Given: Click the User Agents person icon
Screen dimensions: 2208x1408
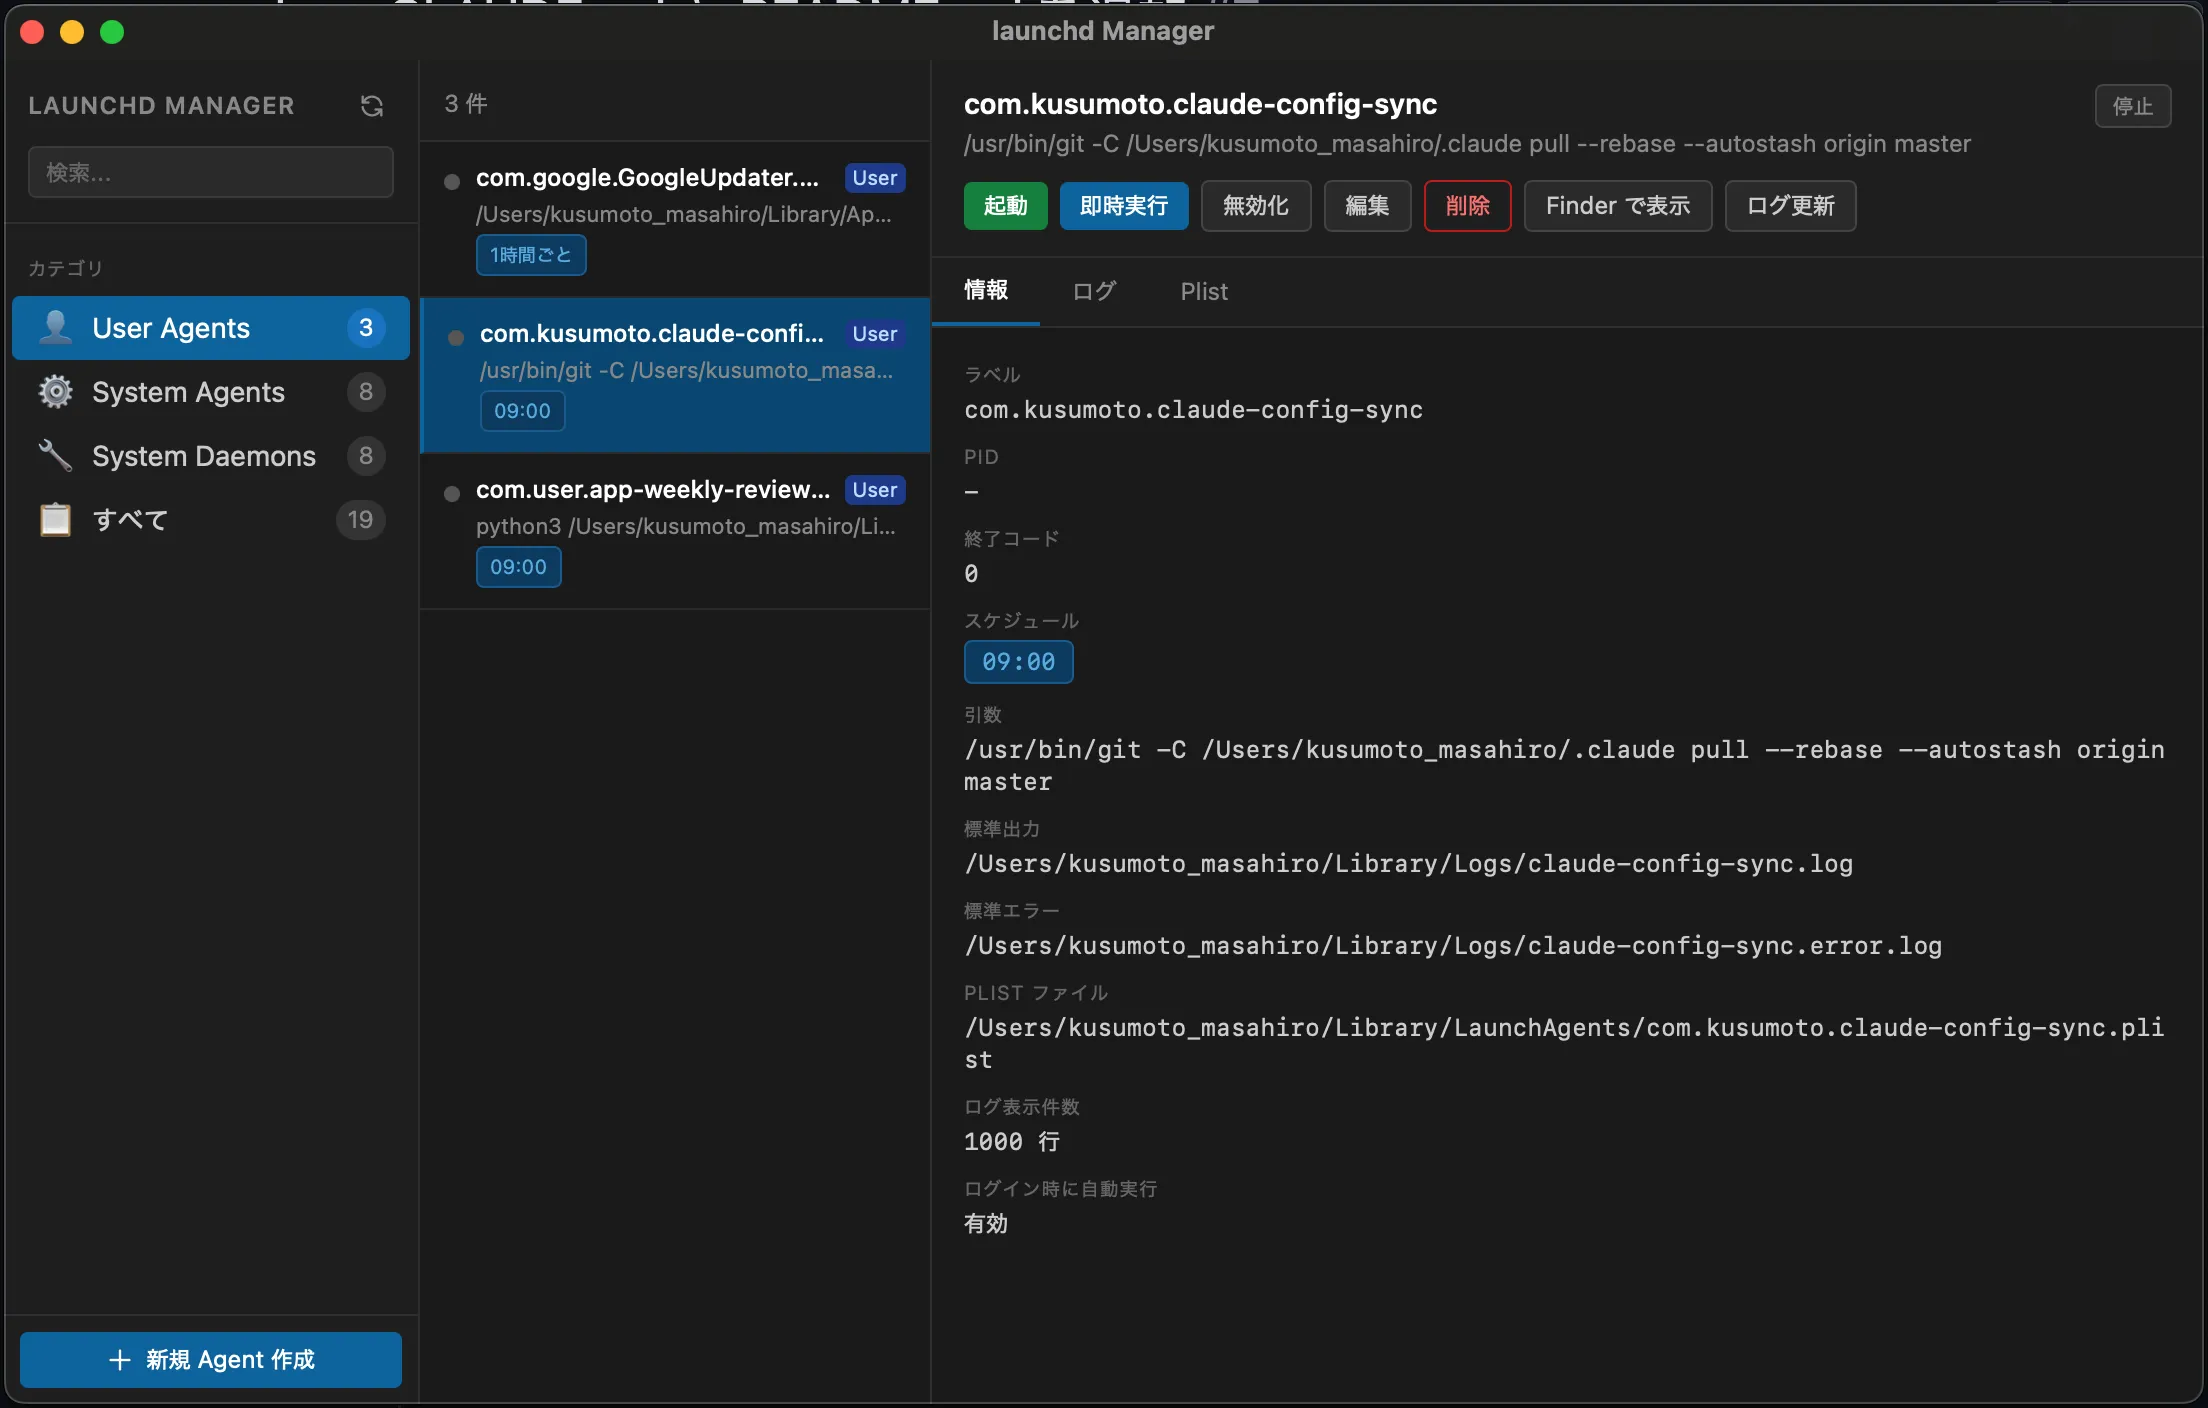Looking at the screenshot, I should coord(56,328).
